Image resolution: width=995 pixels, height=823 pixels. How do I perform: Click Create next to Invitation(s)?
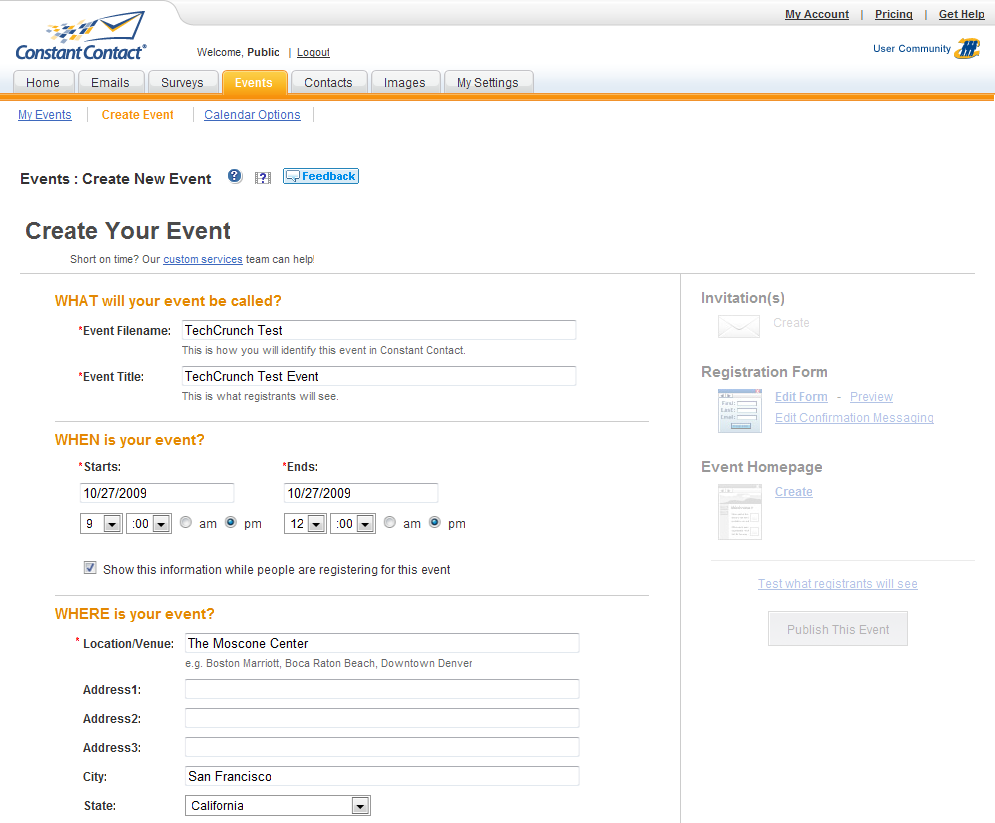pyautogui.click(x=791, y=323)
